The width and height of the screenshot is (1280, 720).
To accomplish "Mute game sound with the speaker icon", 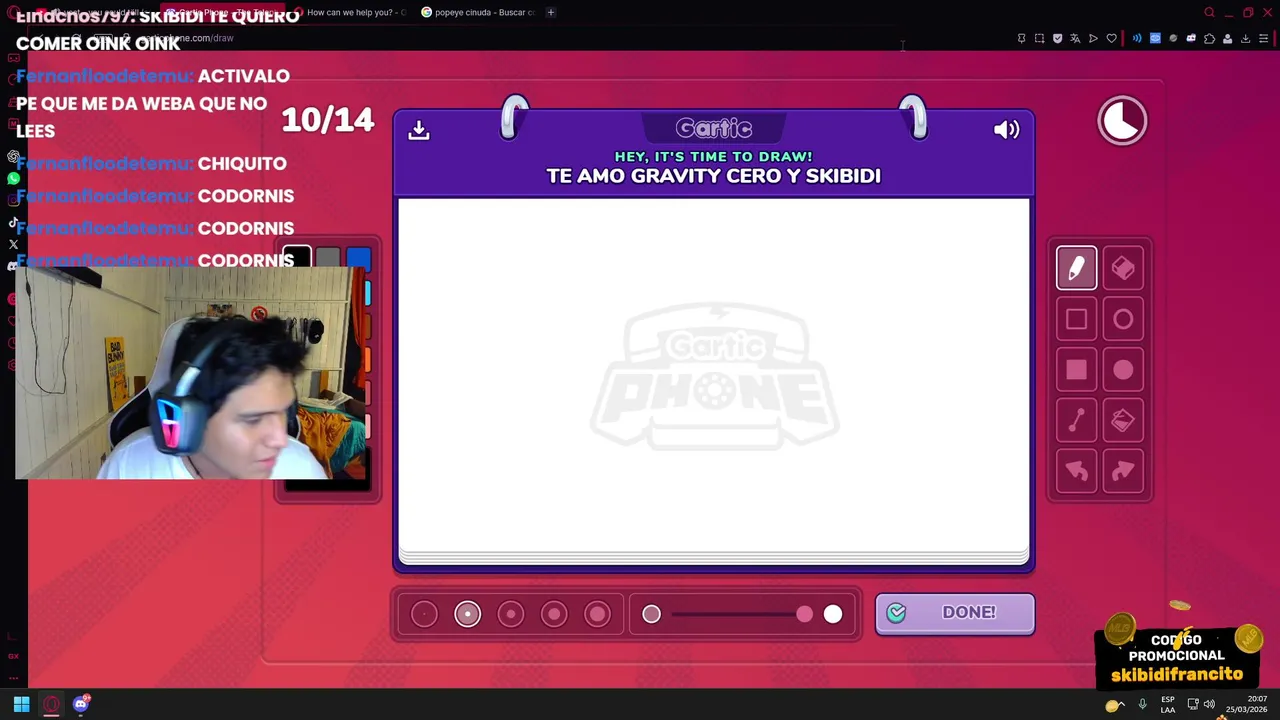I will pyautogui.click(x=1006, y=129).
